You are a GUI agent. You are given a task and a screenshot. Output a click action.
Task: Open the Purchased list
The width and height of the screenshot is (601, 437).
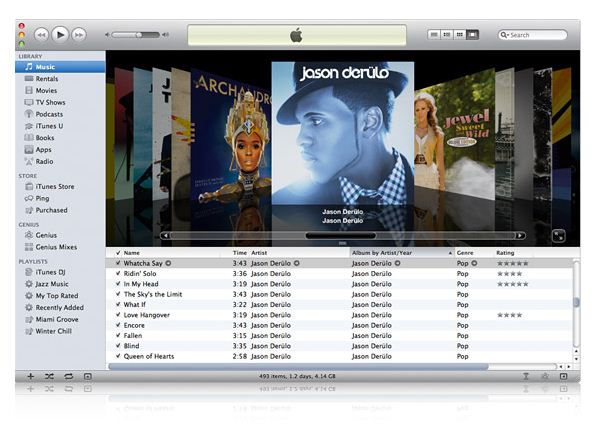(60, 210)
